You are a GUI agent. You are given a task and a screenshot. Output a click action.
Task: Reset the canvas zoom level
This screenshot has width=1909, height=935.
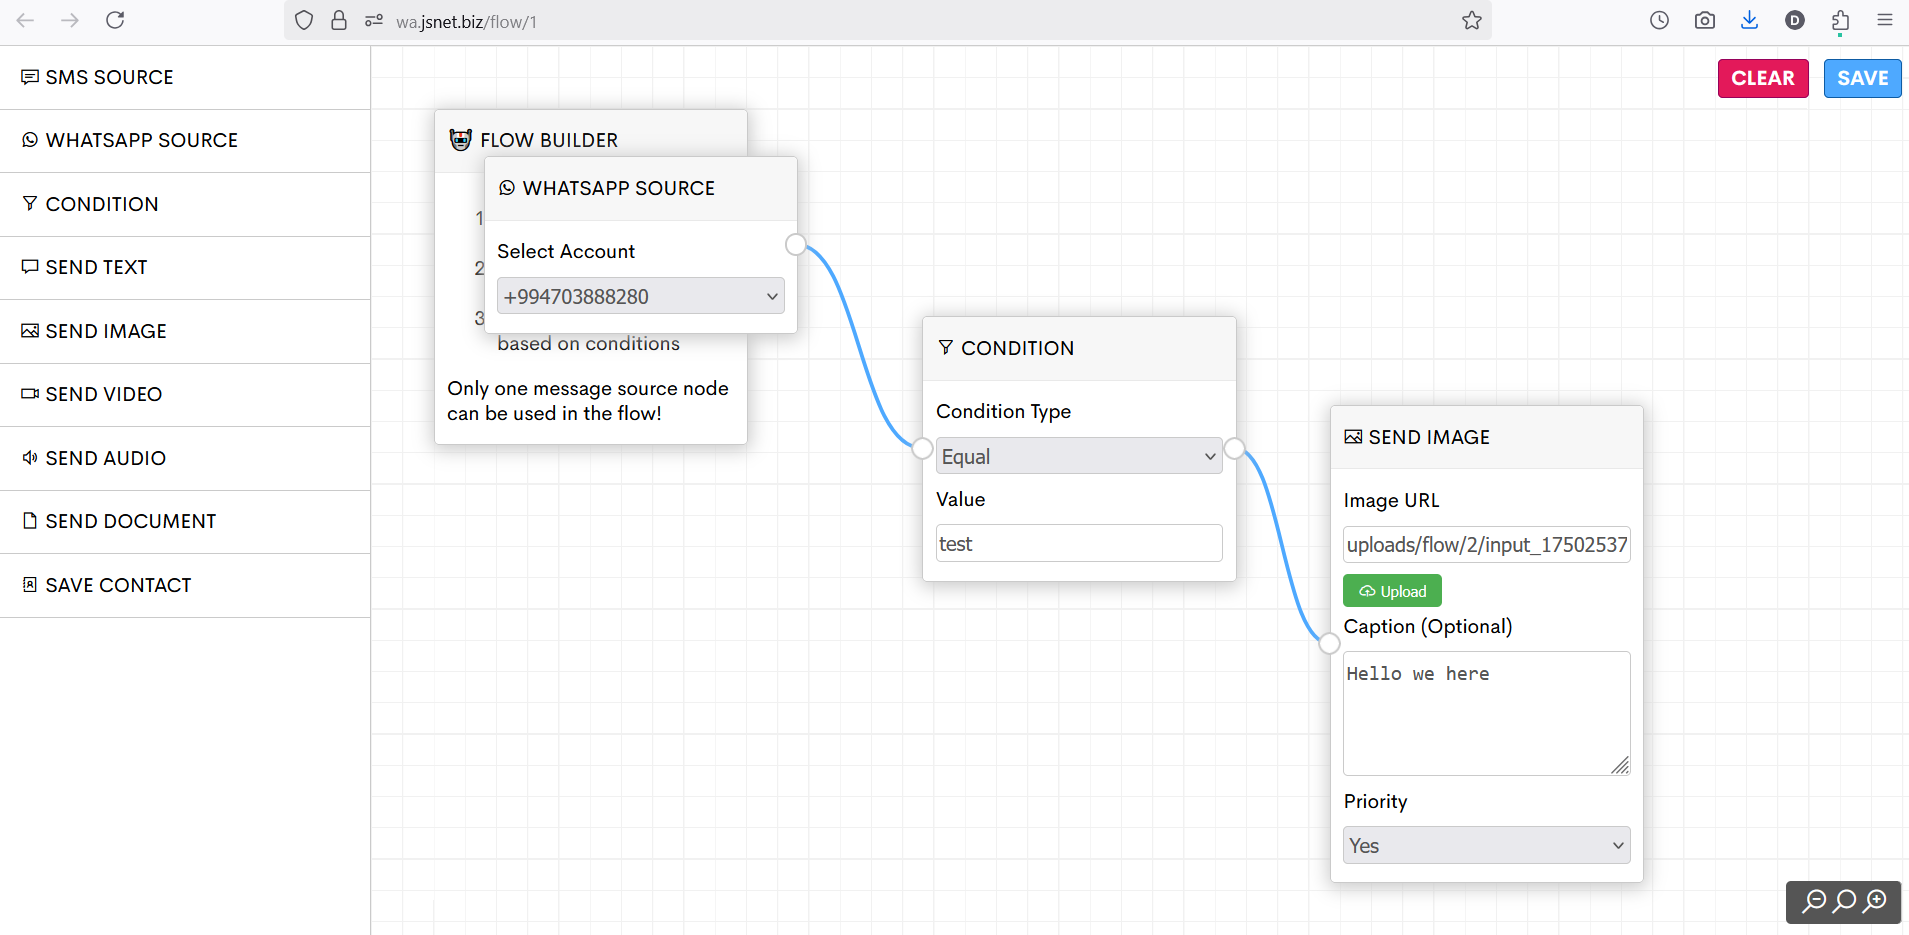click(1844, 902)
